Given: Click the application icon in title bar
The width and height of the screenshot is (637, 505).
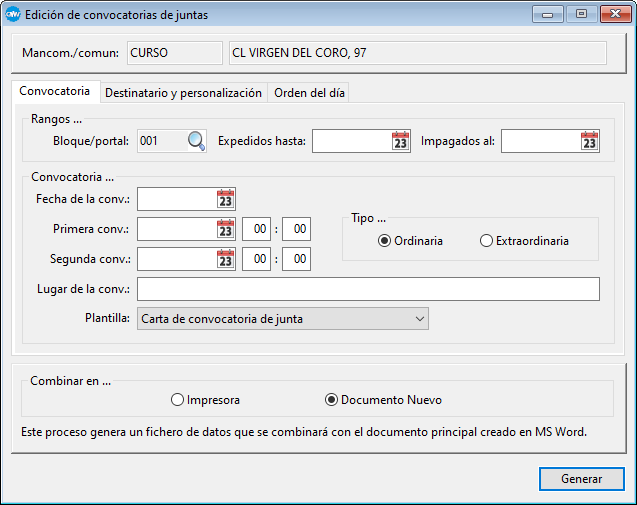Looking at the screenshot, I should pos(13,15).
